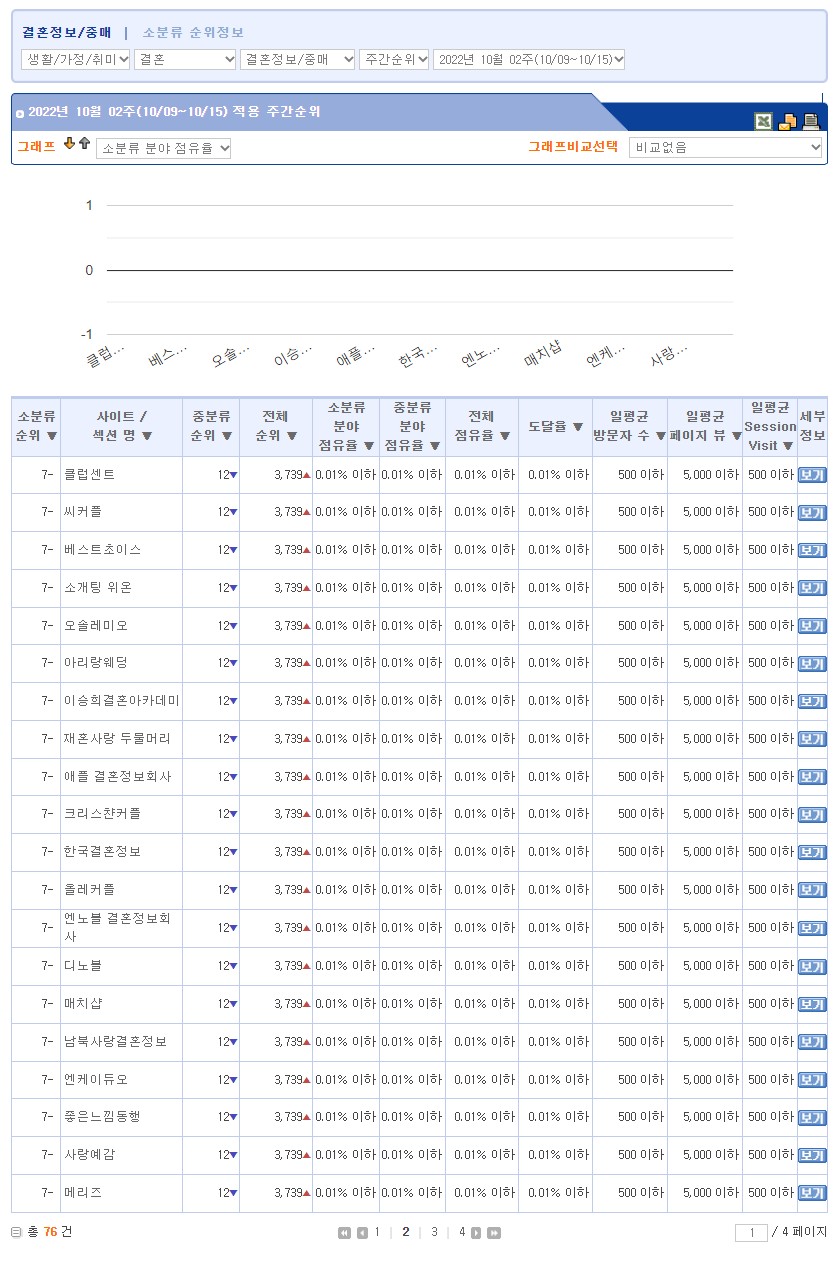Screen dimensions: 840x1268
Task: Go to the next page arrow
Action: tap(476, 1233)
